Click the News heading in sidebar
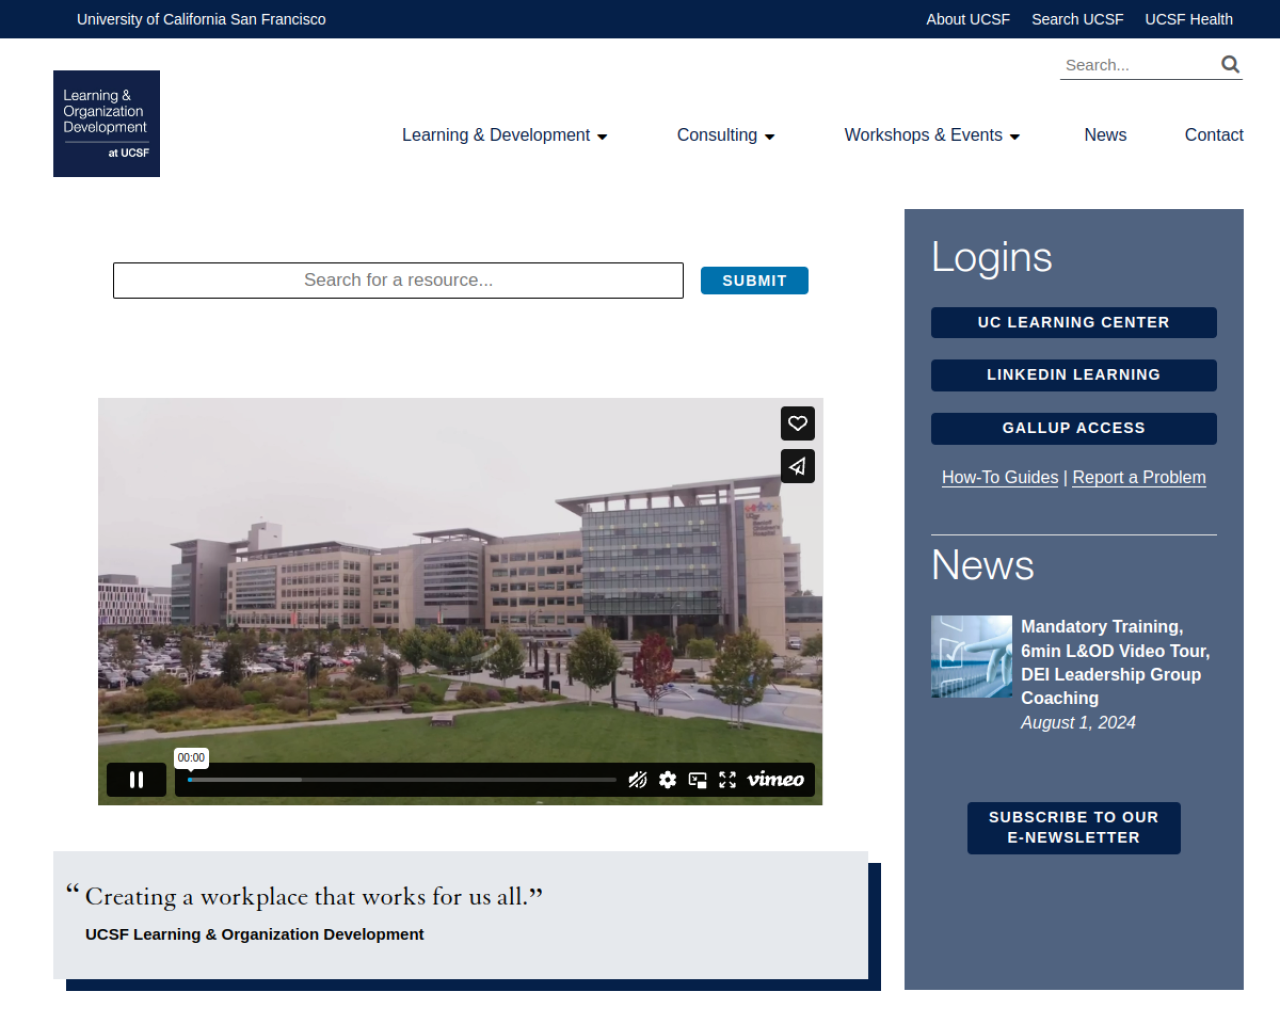 tap(982, 566)
